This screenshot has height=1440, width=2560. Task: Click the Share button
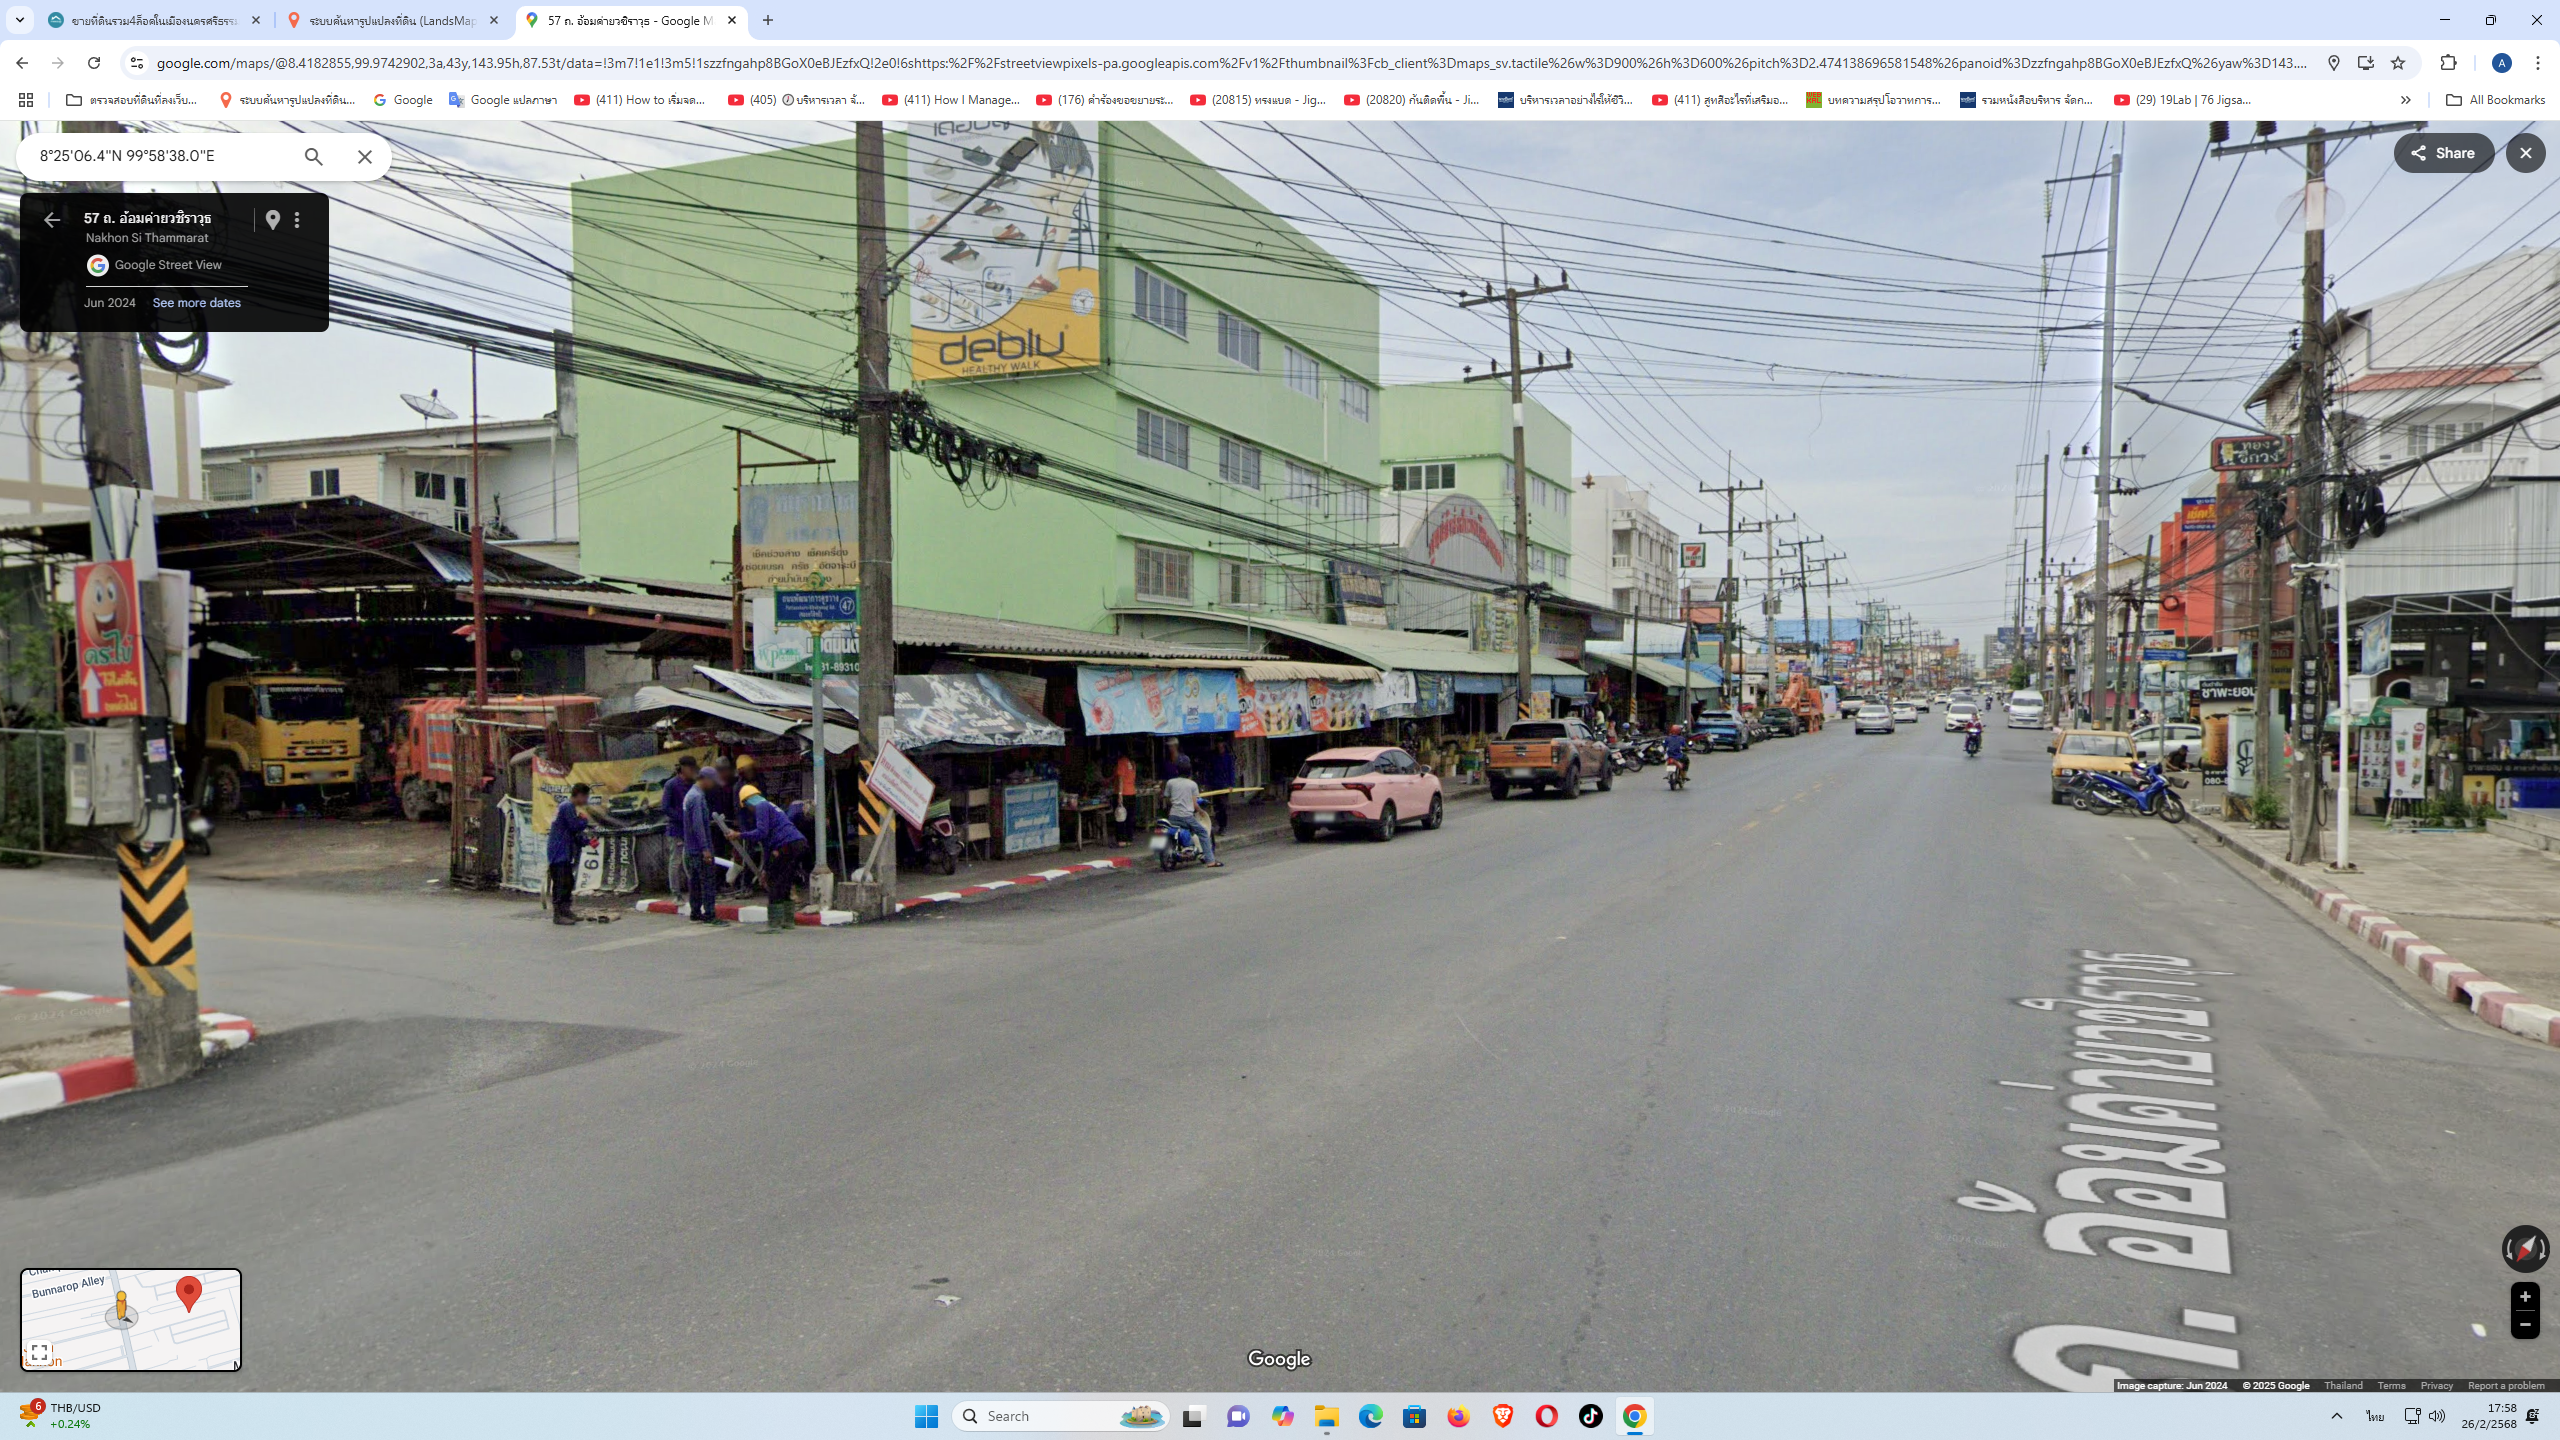tap(2442, 153)
